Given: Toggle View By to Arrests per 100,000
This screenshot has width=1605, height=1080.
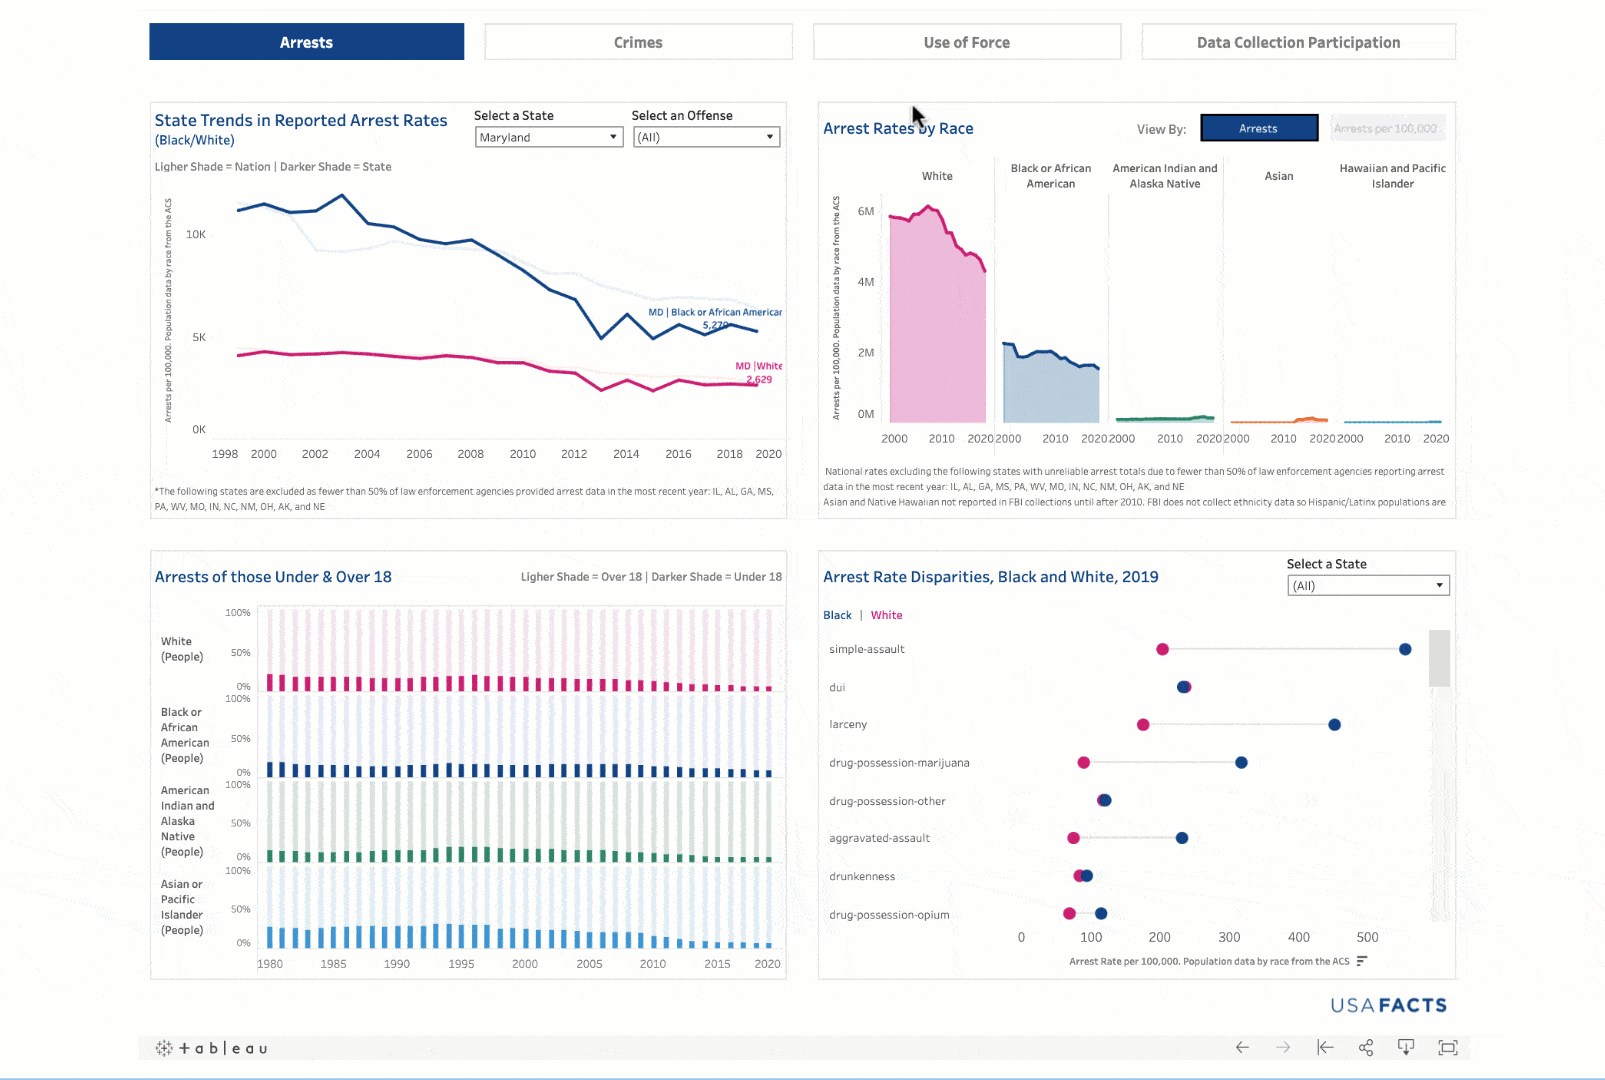Looking at the screenshot, I should 1385,128.
